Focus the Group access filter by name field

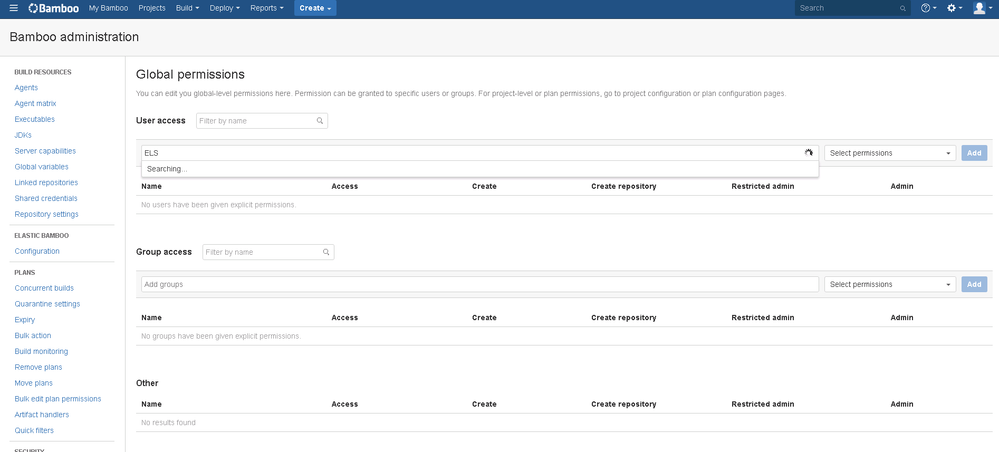click(x=268, y=252)
